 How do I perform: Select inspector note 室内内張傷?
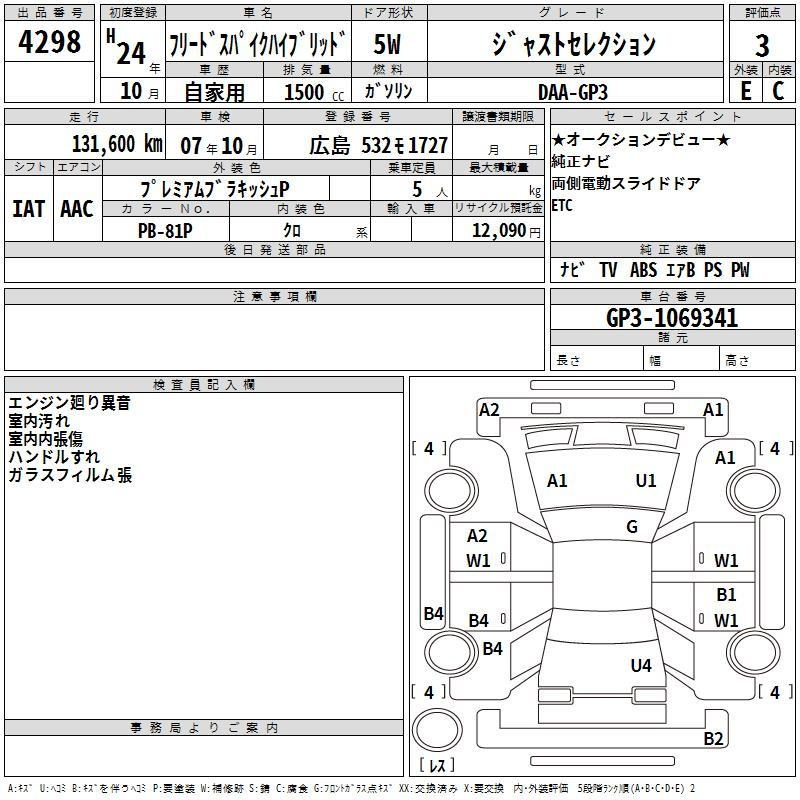pos(45,439)
